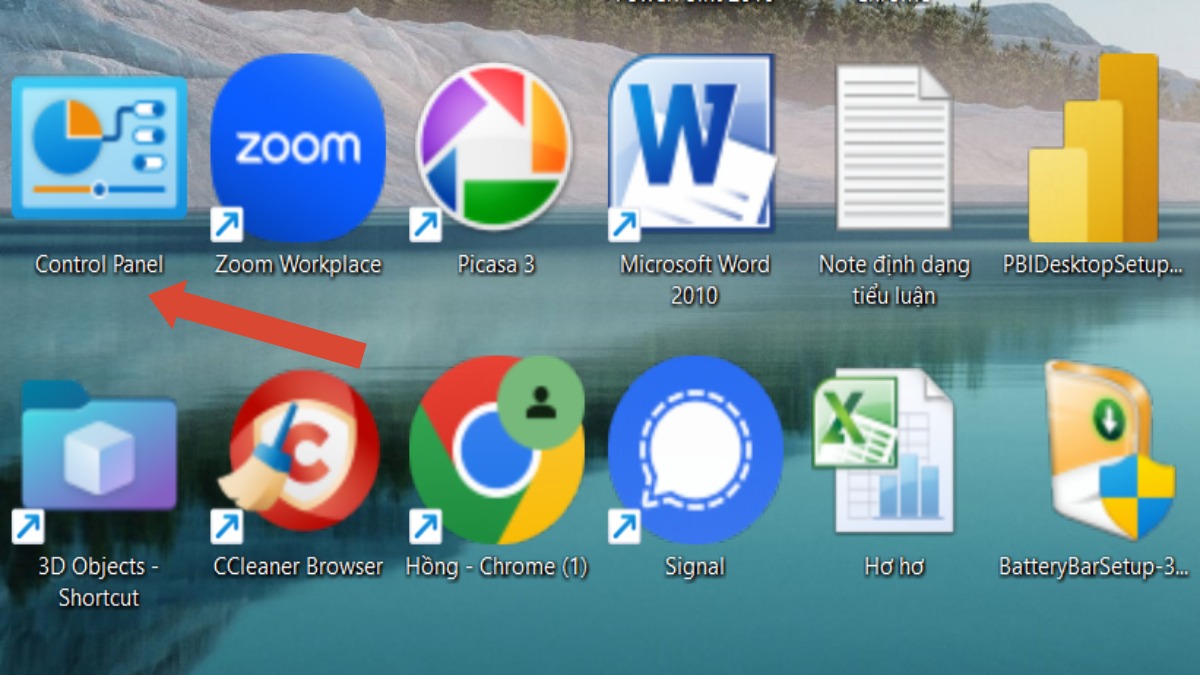
Task: Select the Microsoft Word 2010 icon
Action: pyautogui.click(x=692, y=147)
